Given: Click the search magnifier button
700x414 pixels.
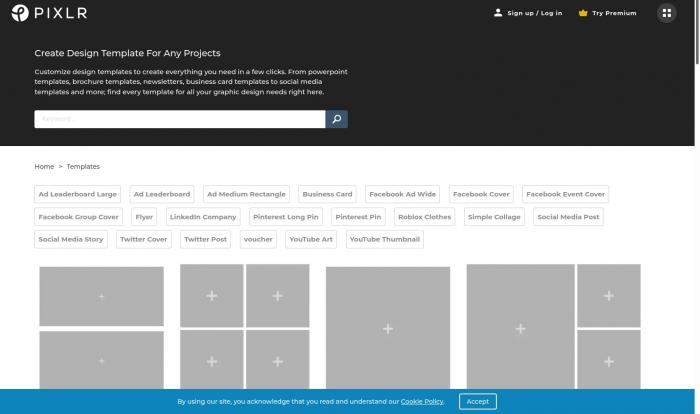Looking at the screenshot, I should [x=337, y=119].
